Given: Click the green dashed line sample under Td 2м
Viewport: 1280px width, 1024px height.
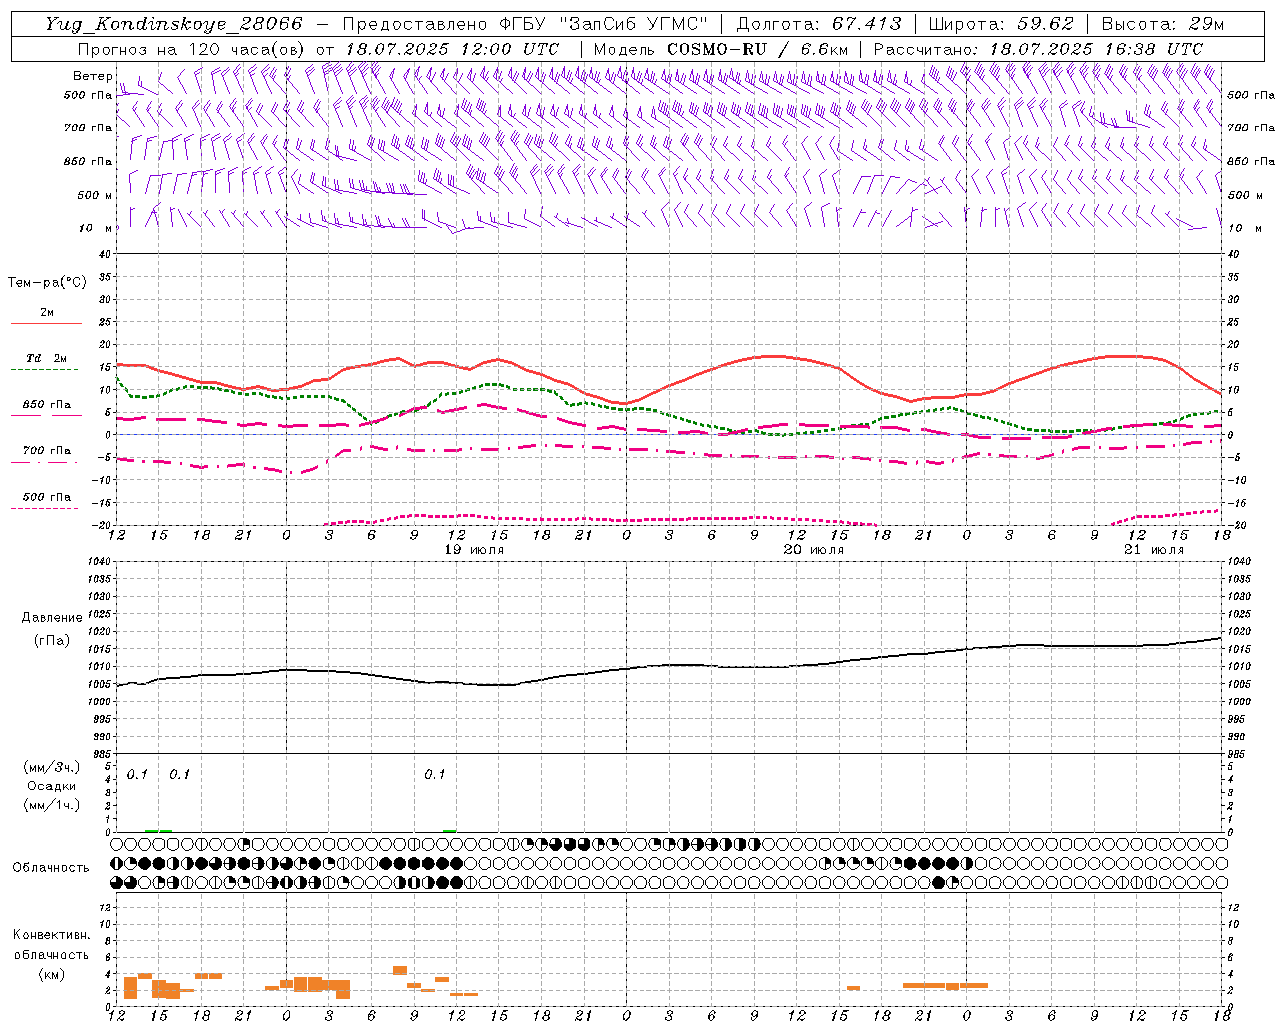Looking at the screenshot, I should pyautogui.click(x=45, y=370).
